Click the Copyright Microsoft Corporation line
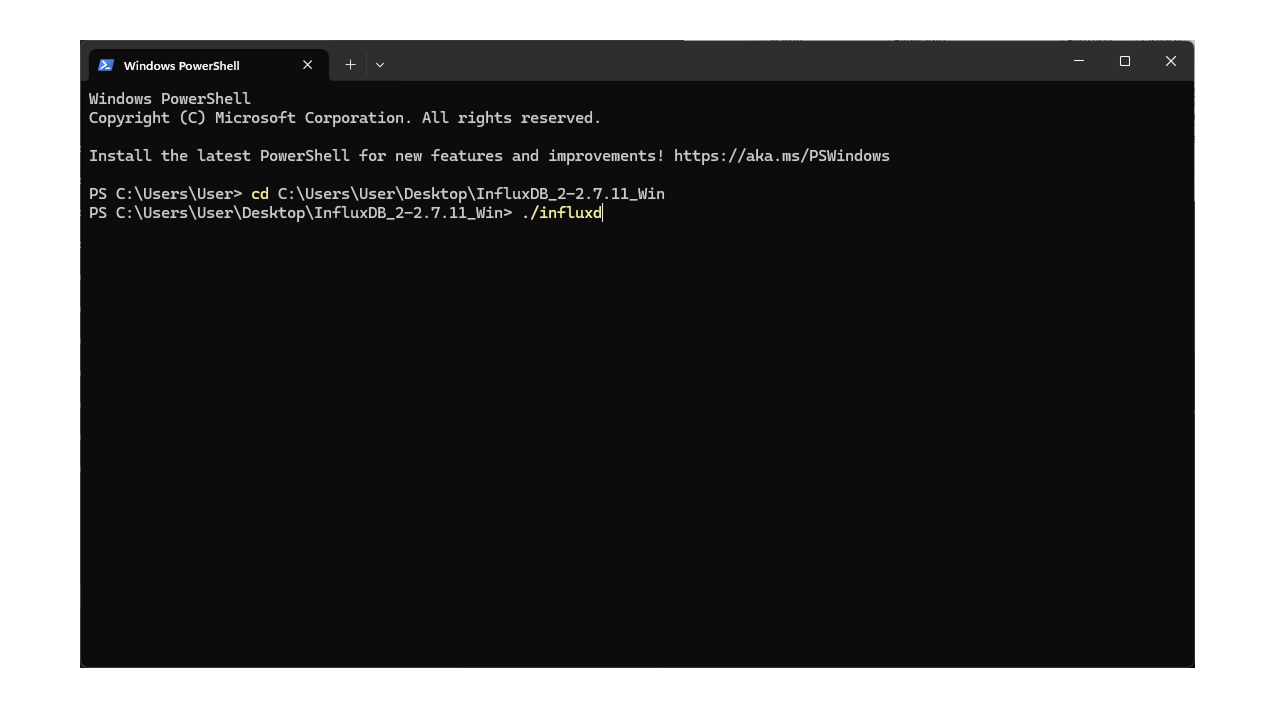 click(x=345, y=118)
